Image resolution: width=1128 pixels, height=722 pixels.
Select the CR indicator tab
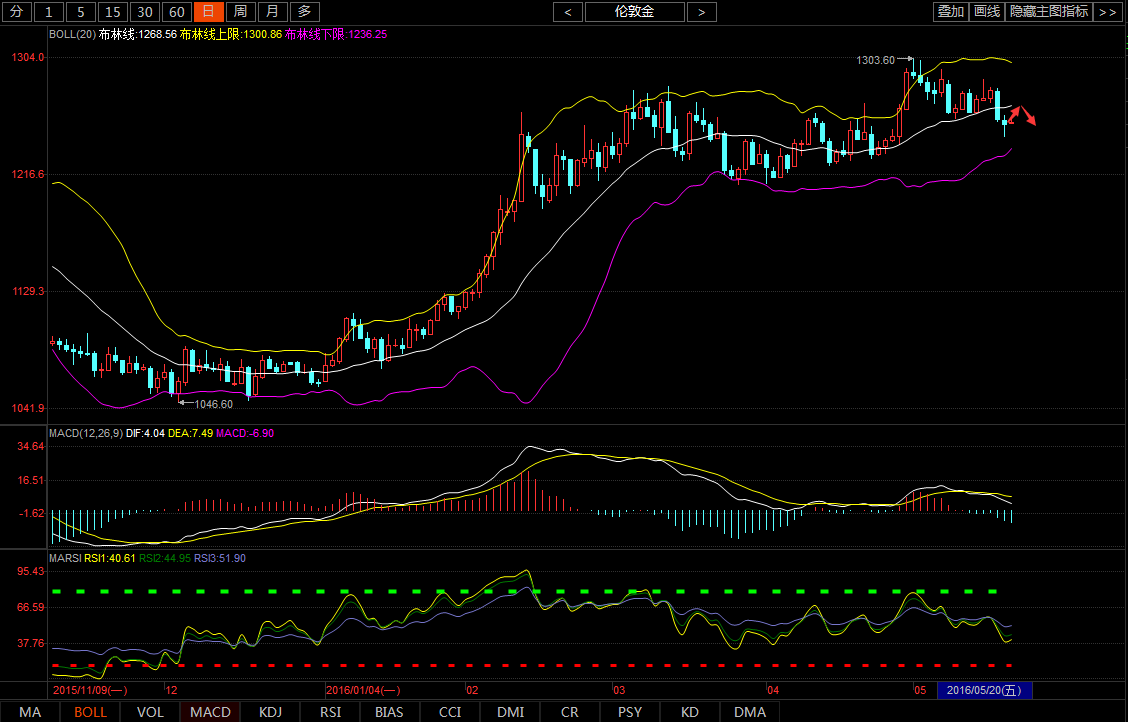coord(570,712)
